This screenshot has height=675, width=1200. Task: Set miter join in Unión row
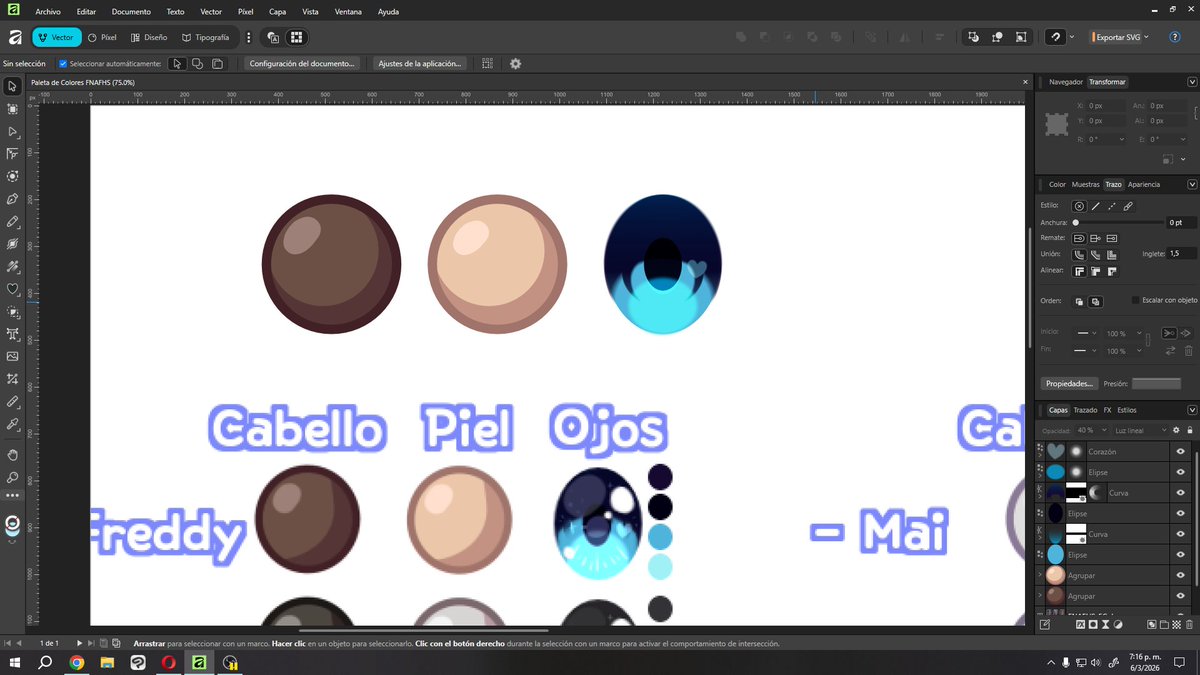tap(1111, 255)
